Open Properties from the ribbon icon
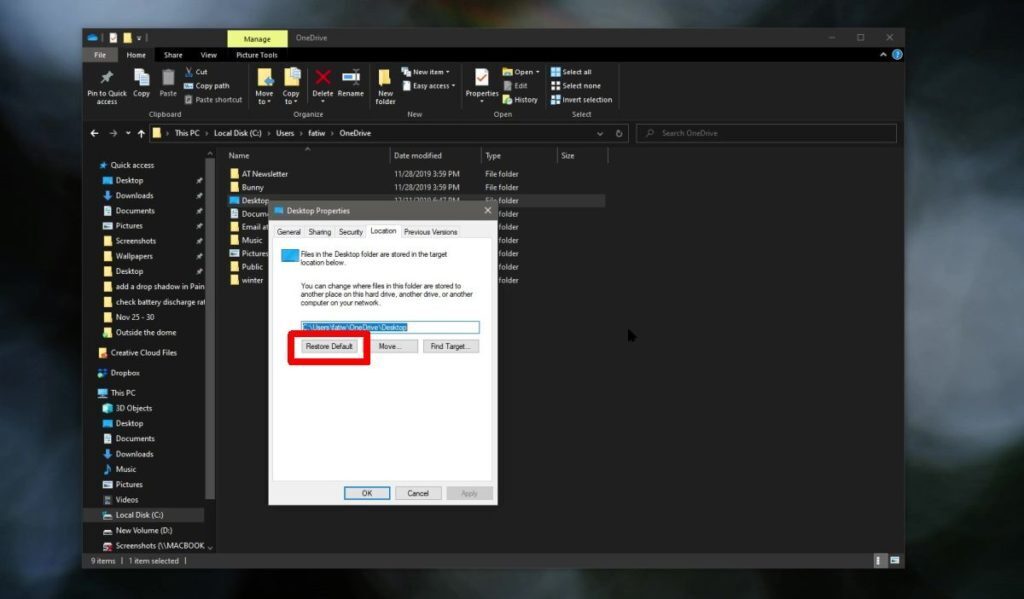1024x599 pixels. click(x=481, y=83)
